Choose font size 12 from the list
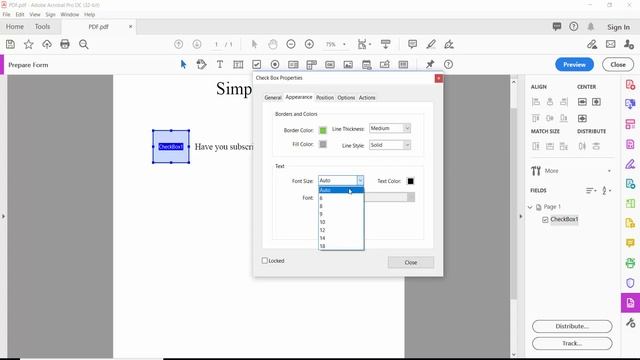640x360 pixels. pos(341,230)
